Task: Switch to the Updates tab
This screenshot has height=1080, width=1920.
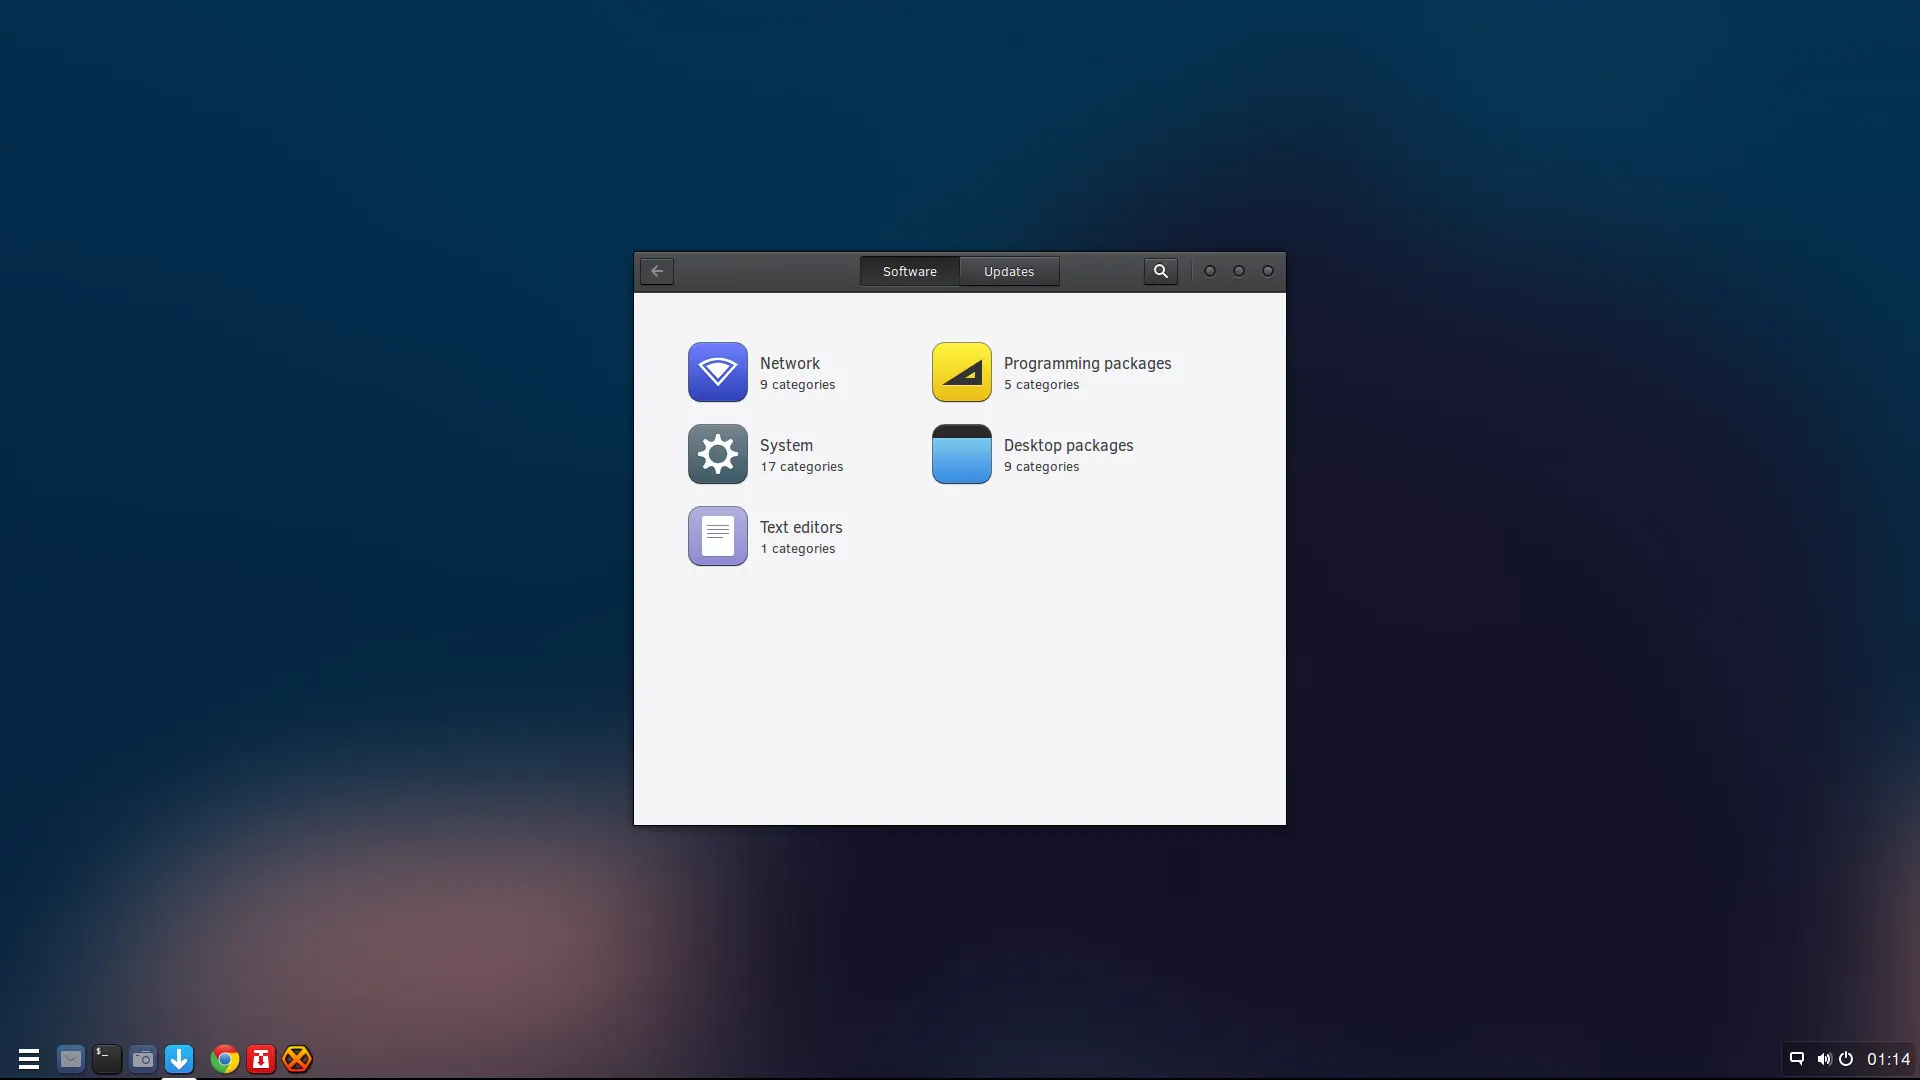Action: tap(1009, 271)
